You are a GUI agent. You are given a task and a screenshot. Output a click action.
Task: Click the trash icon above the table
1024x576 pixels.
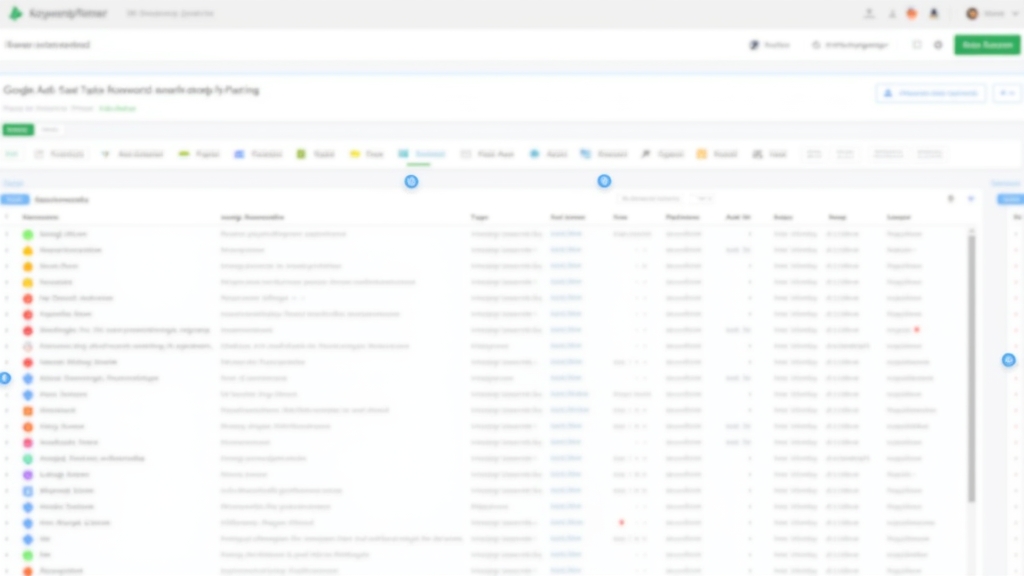pos(951,199)
